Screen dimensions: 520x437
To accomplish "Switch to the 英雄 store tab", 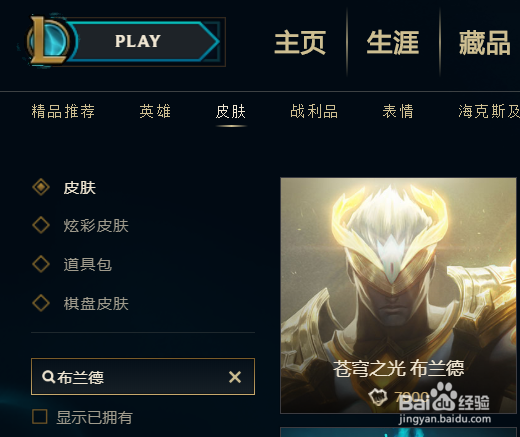I will 155,111.
